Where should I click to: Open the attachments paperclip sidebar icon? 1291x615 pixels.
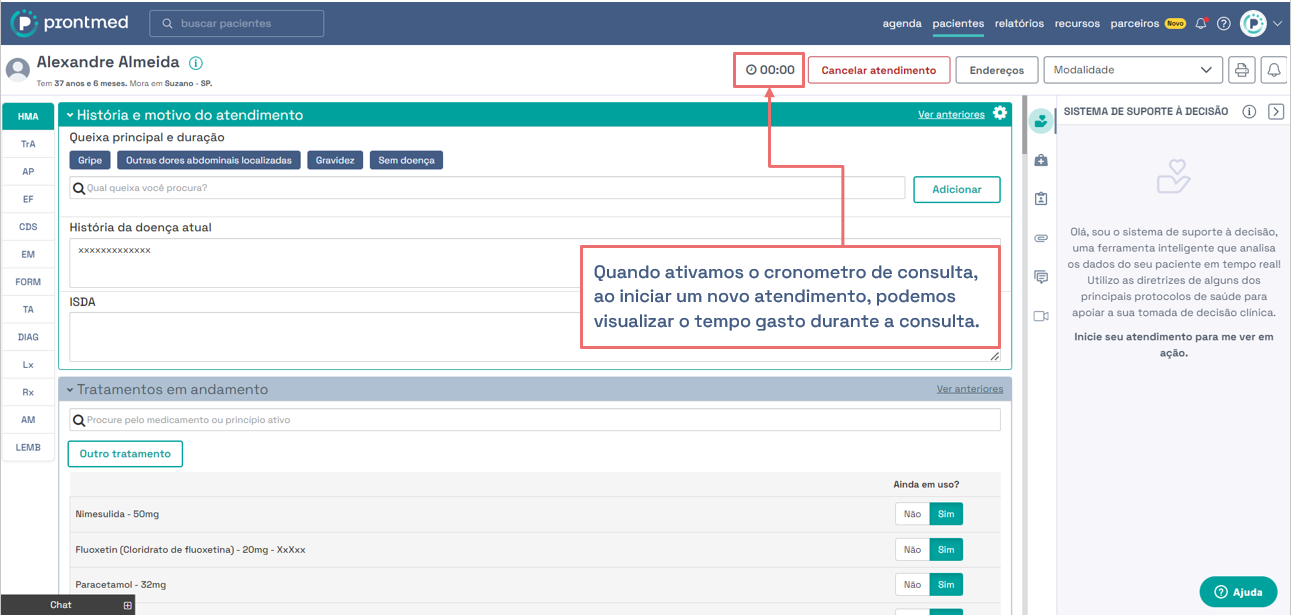(1041, 238)
